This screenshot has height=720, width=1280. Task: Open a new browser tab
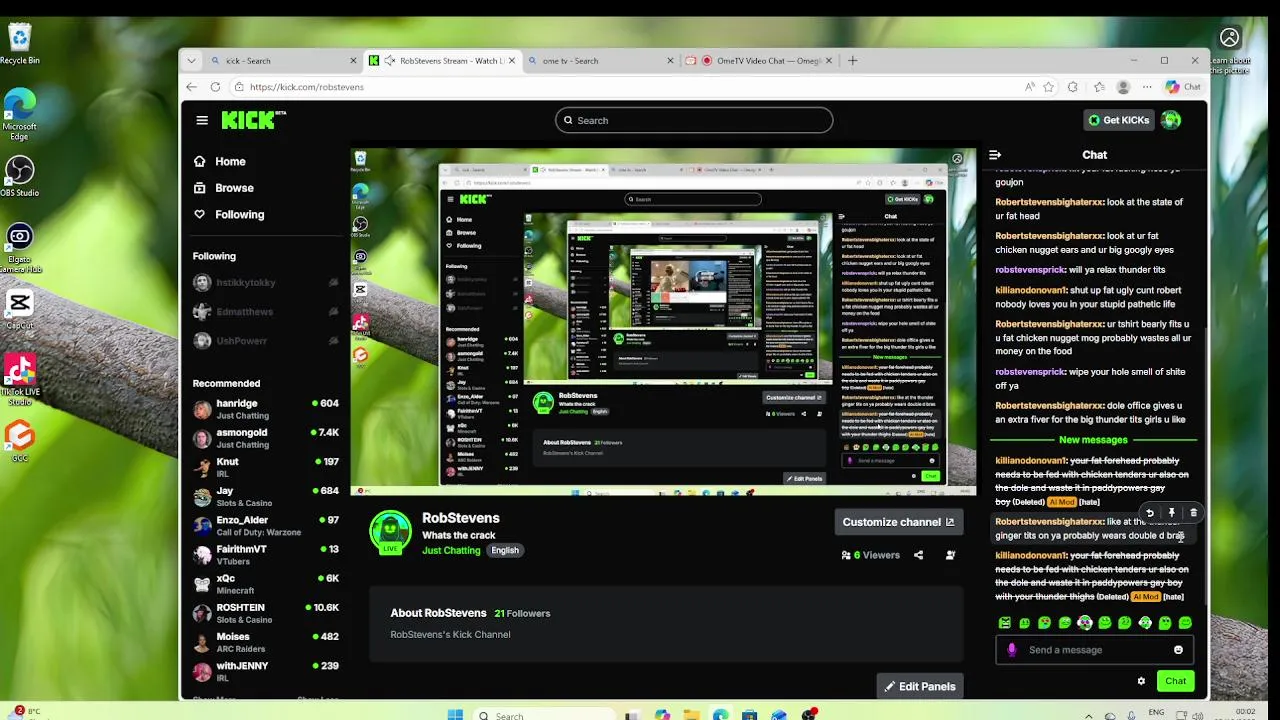(x=853, y=60)
